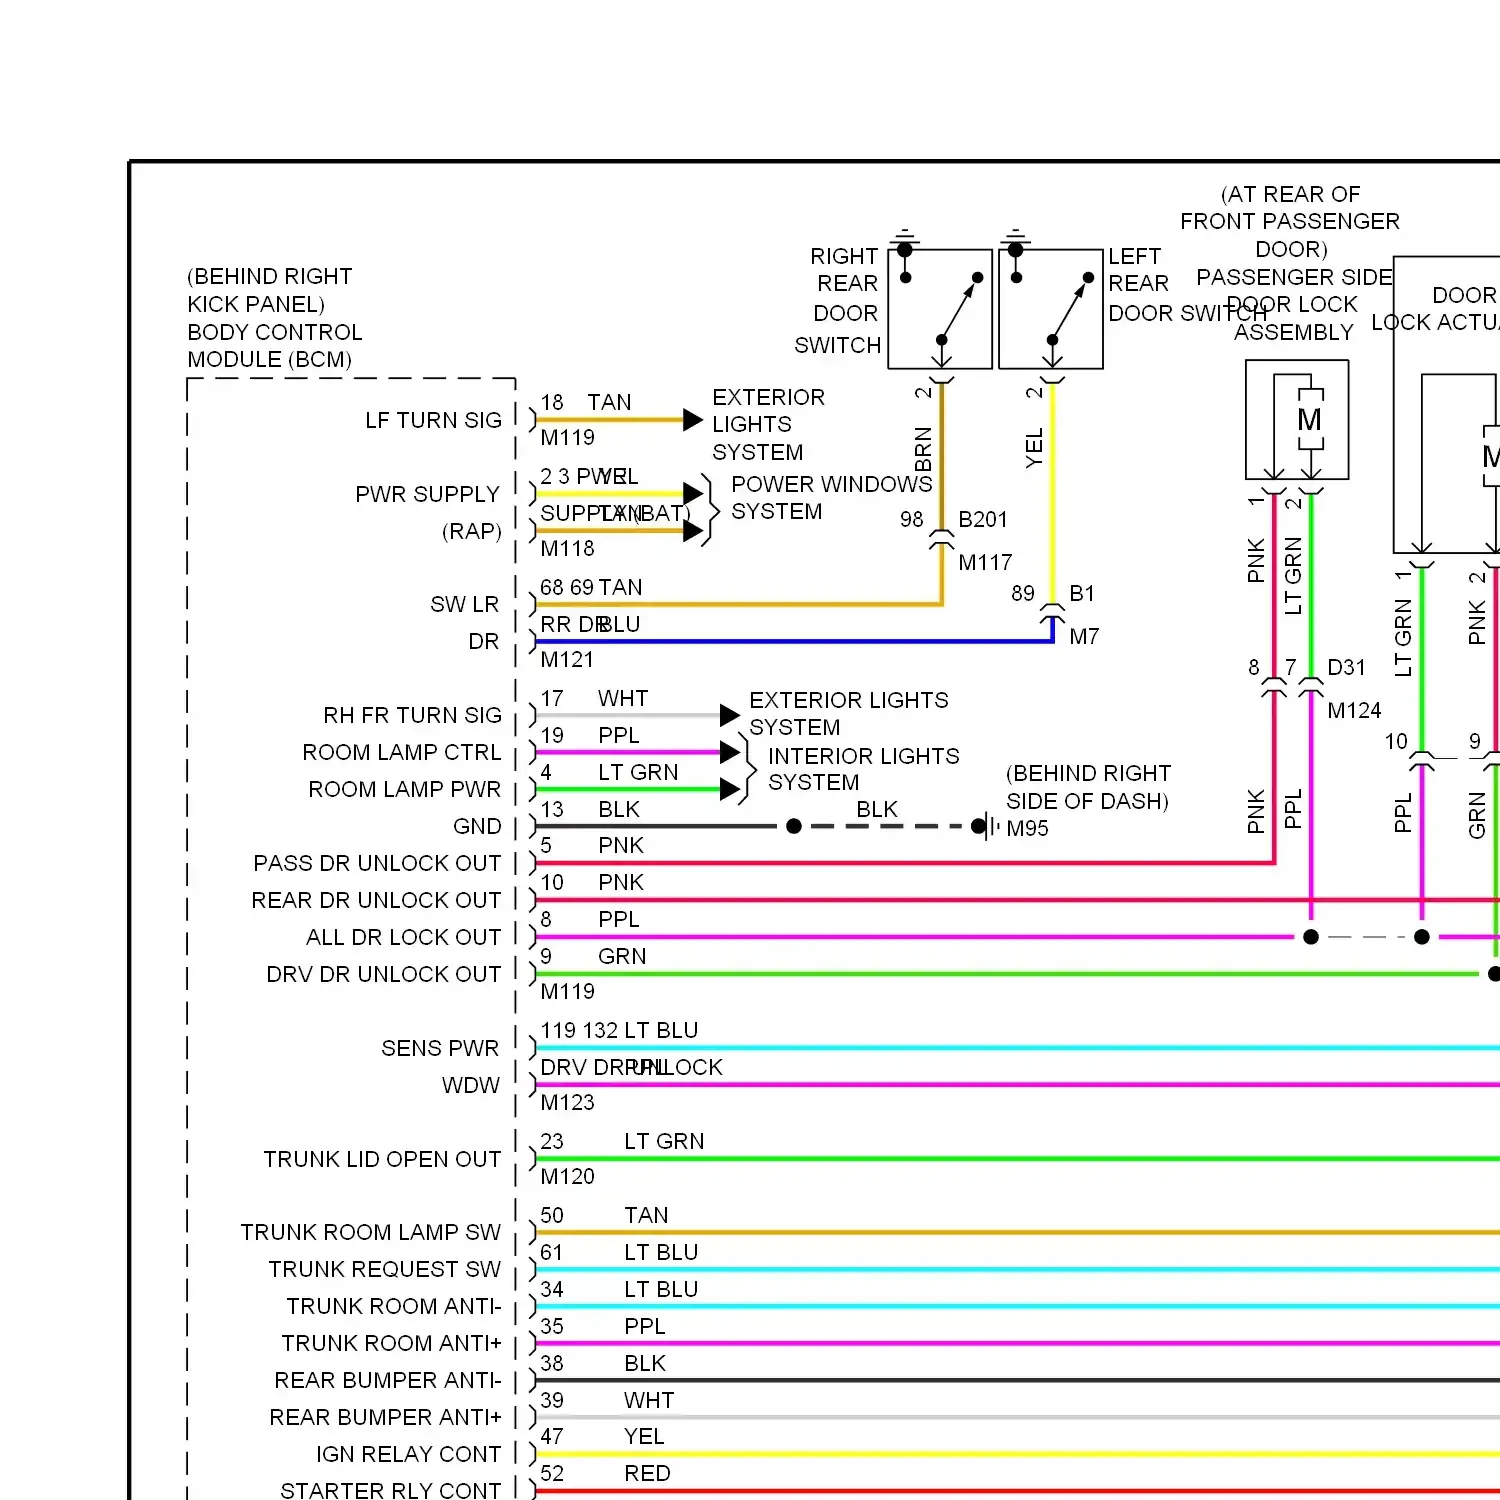Click the INTERIOR LIGHTS SYSTEM text
This screenshot has width=1500, height=1500.
[863, 769]
